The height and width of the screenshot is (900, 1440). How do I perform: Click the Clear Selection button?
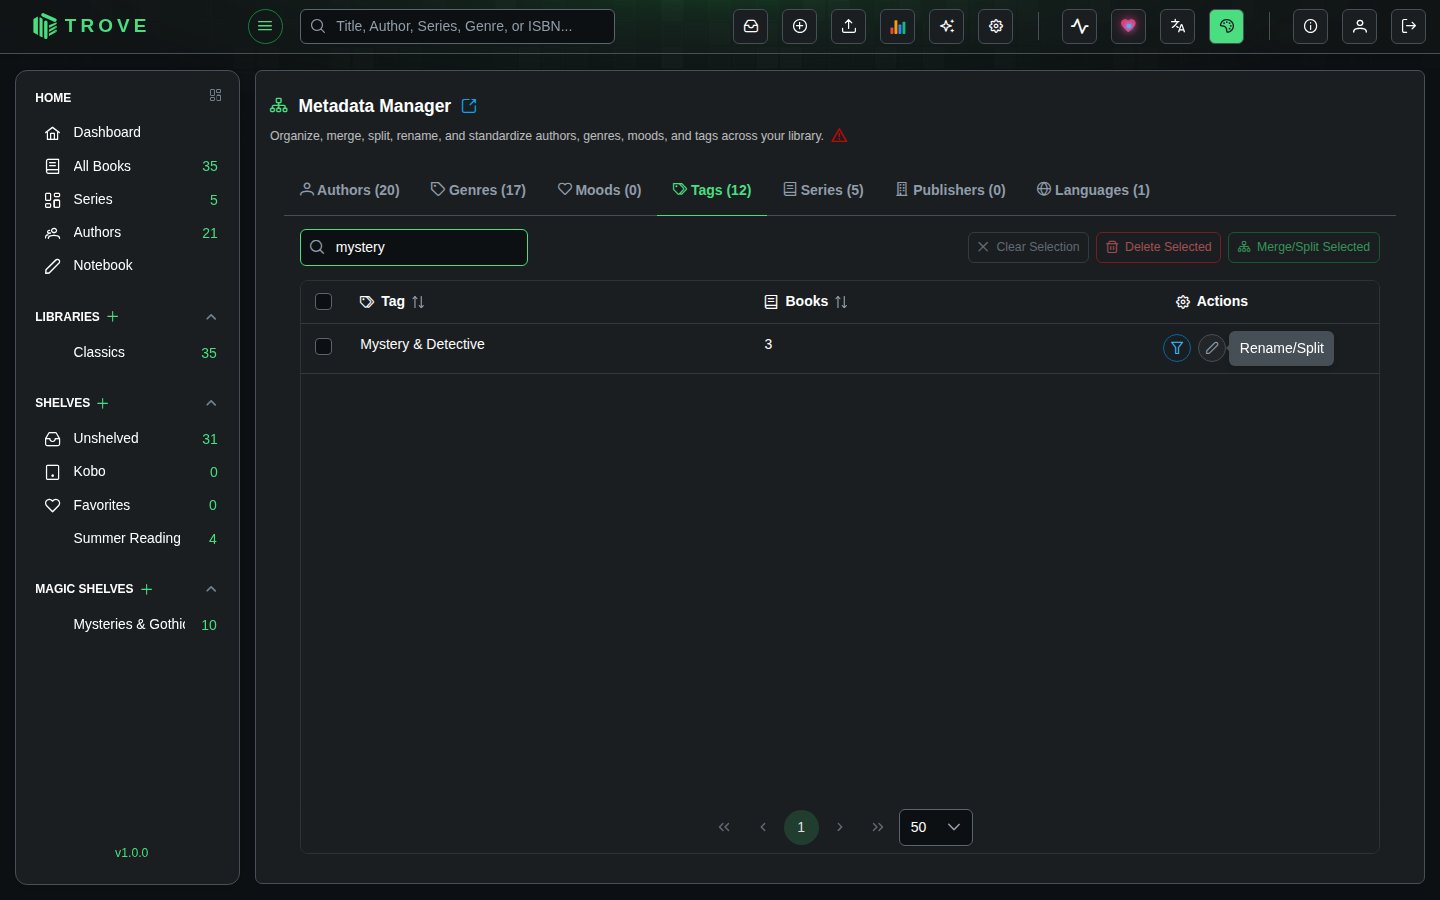click(1028, 247)
